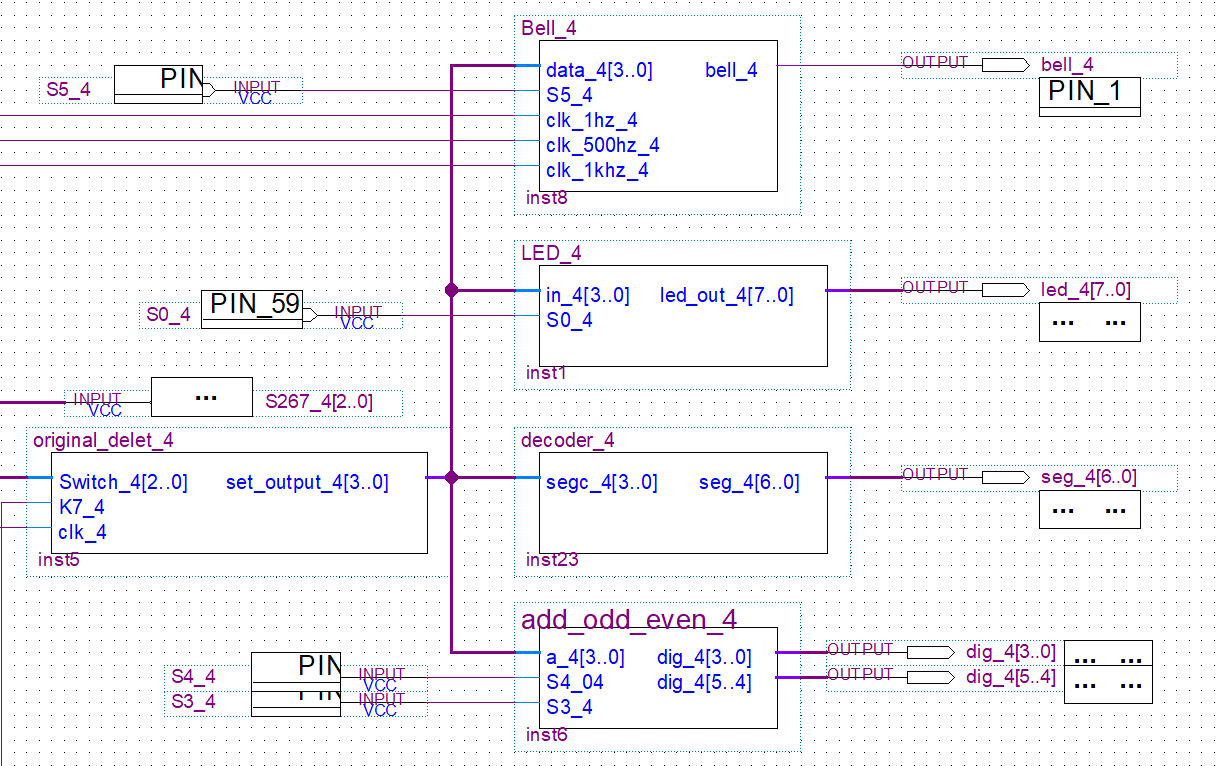Select the seg_4[6..0] output pin name
Image resolution: width=1218 pixels, height=766 pixels.
tap(1089, 477)
